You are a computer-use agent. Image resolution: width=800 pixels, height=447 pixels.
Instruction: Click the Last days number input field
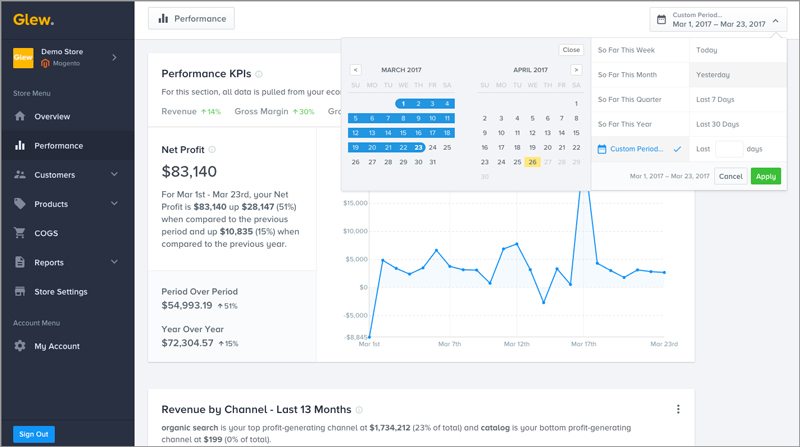click(729, 149)
